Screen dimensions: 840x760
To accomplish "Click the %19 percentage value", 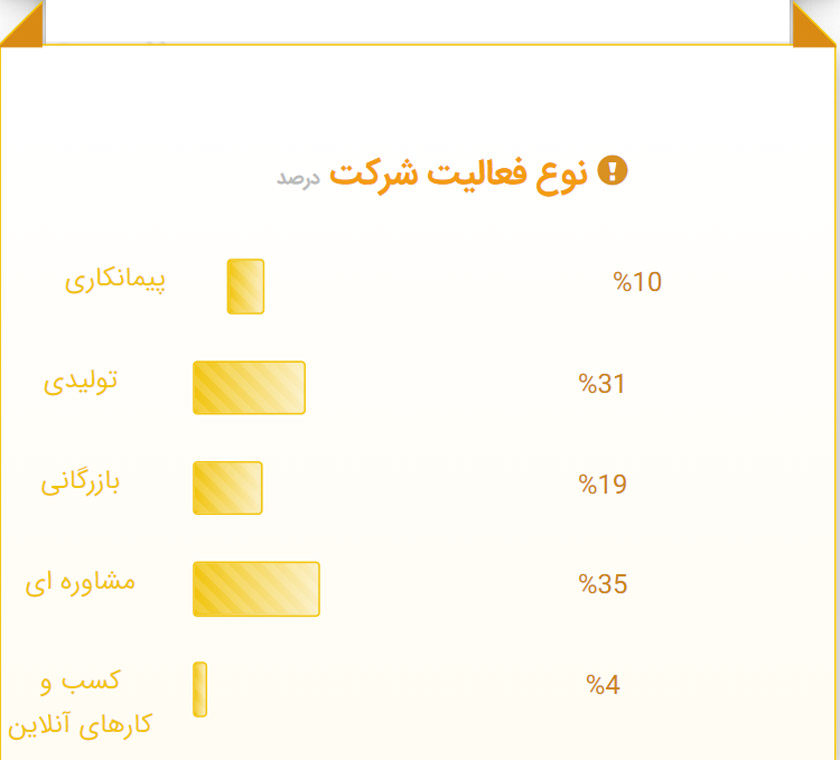I will [x=602, y=485].
